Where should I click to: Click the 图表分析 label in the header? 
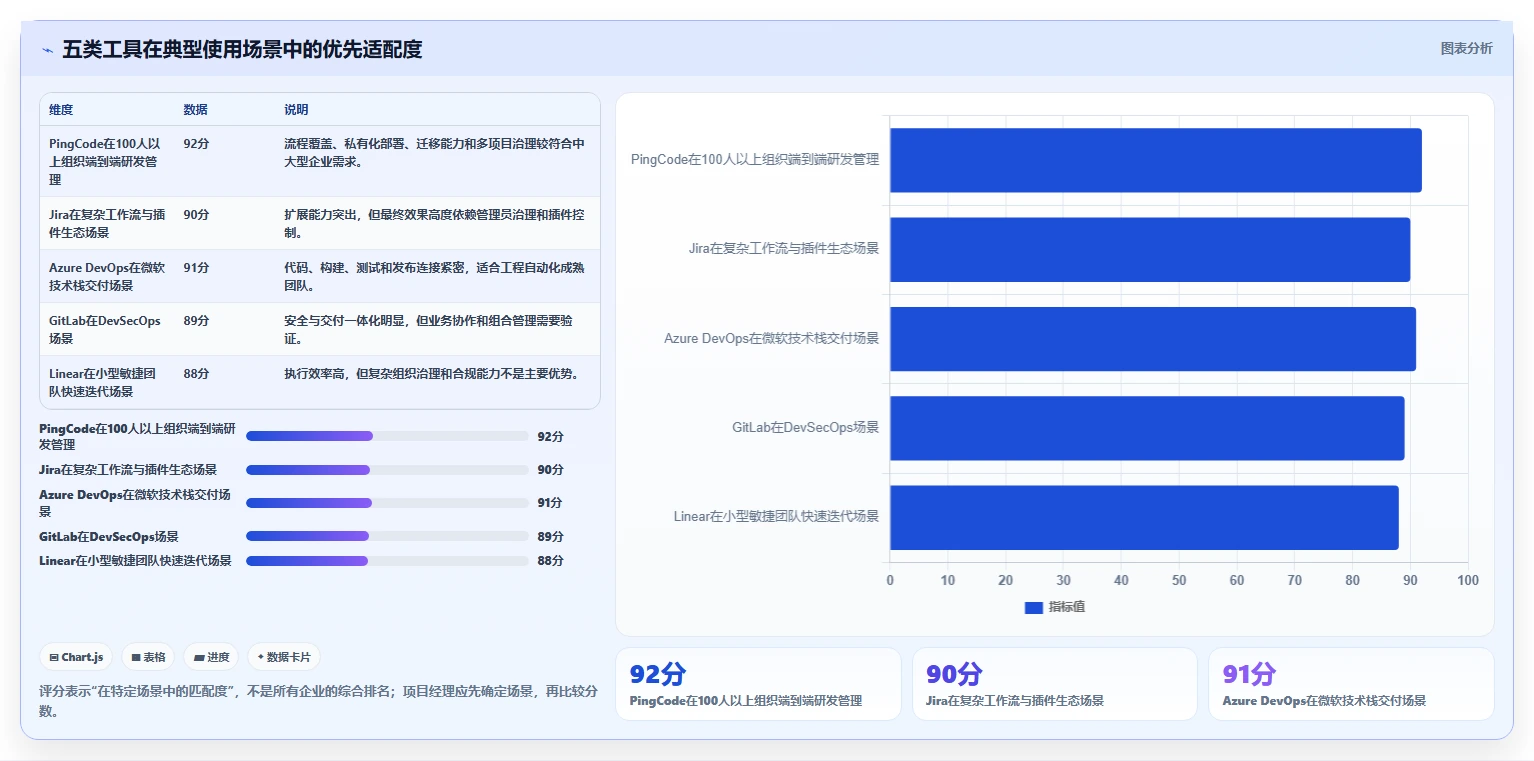[1466, 49]
